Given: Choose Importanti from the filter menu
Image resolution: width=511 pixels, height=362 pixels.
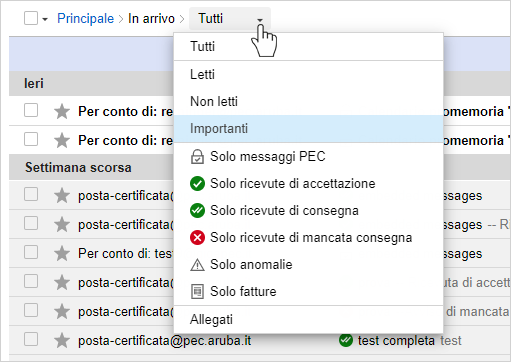Looking at the screenshot, I should click(x=308, y=129).
